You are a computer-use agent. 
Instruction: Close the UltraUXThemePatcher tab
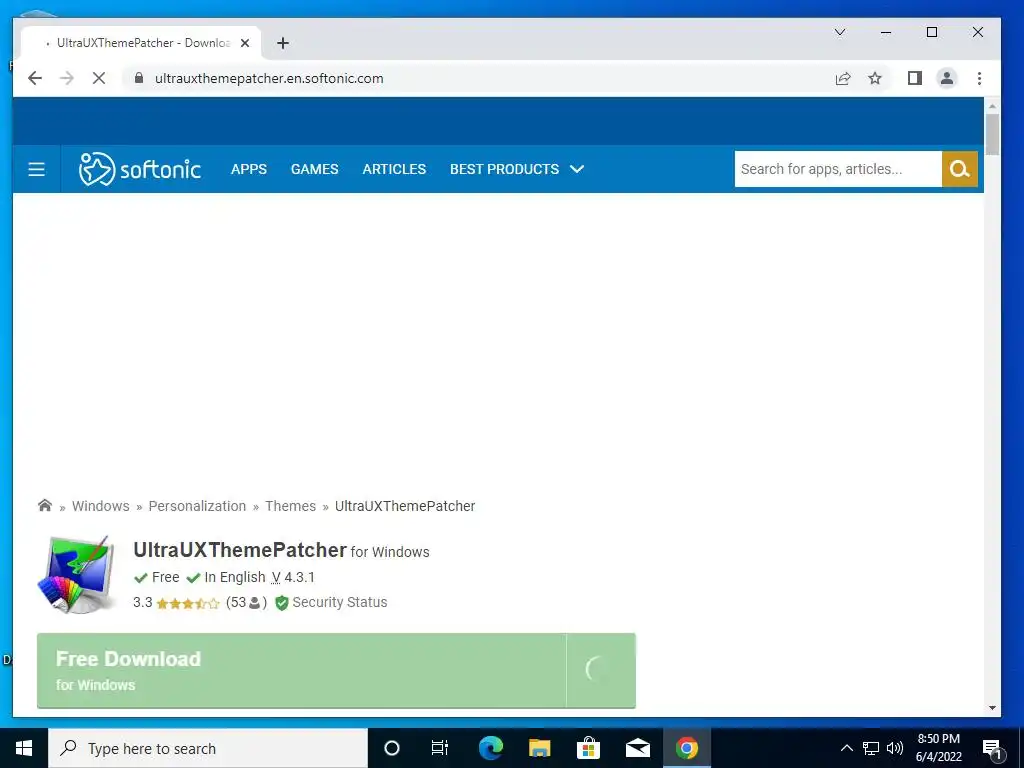pyautogui.click(x=245, y=43)
